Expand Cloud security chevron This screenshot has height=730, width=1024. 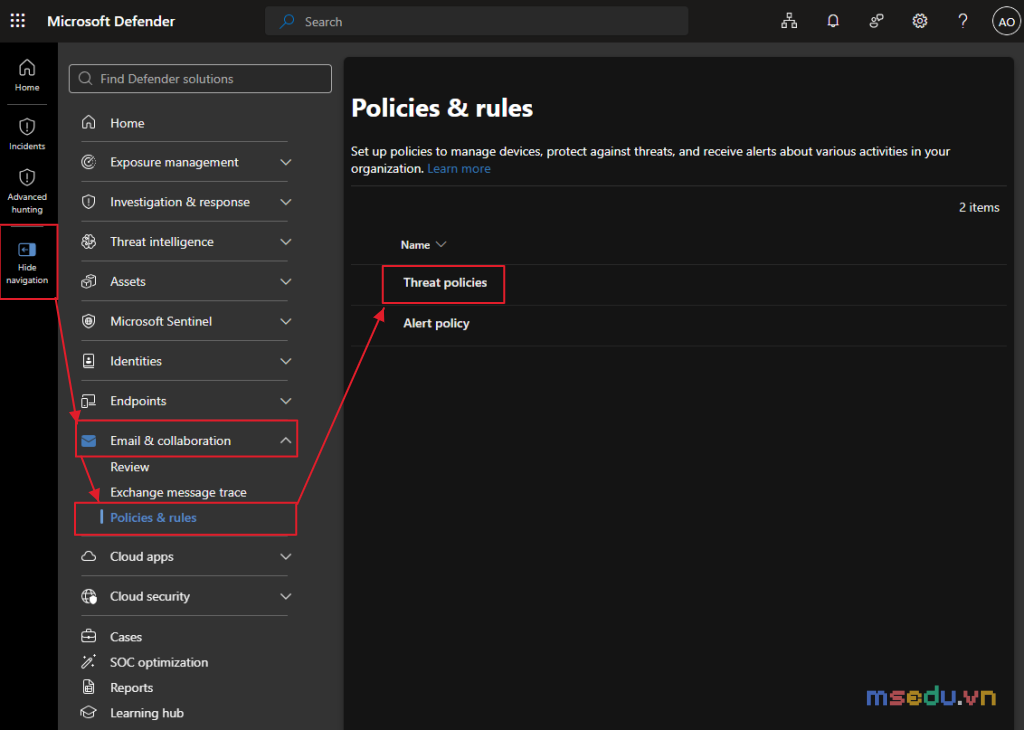pyautogui.click(x=285, y=596)
